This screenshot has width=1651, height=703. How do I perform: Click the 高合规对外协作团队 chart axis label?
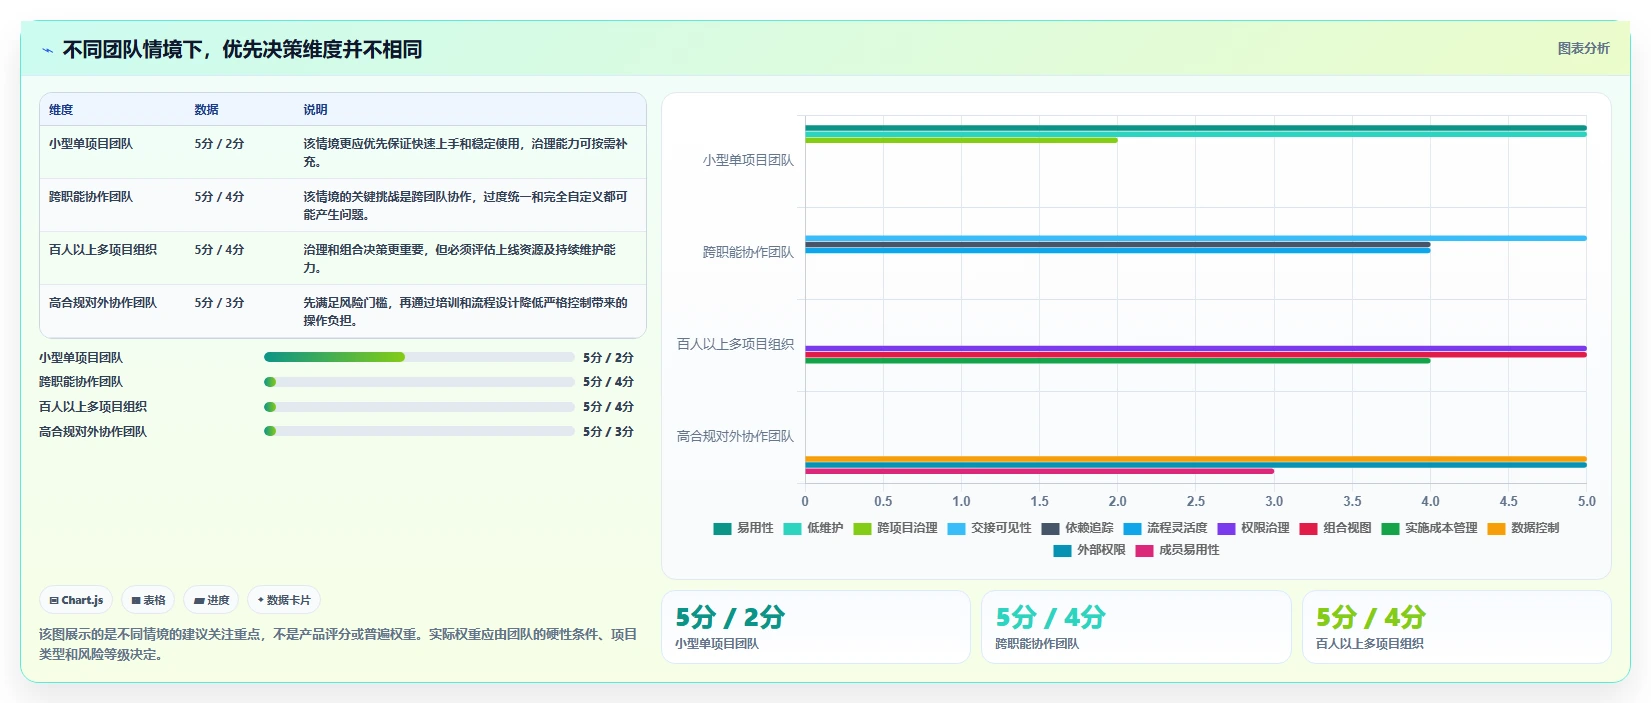click(735, 436)
